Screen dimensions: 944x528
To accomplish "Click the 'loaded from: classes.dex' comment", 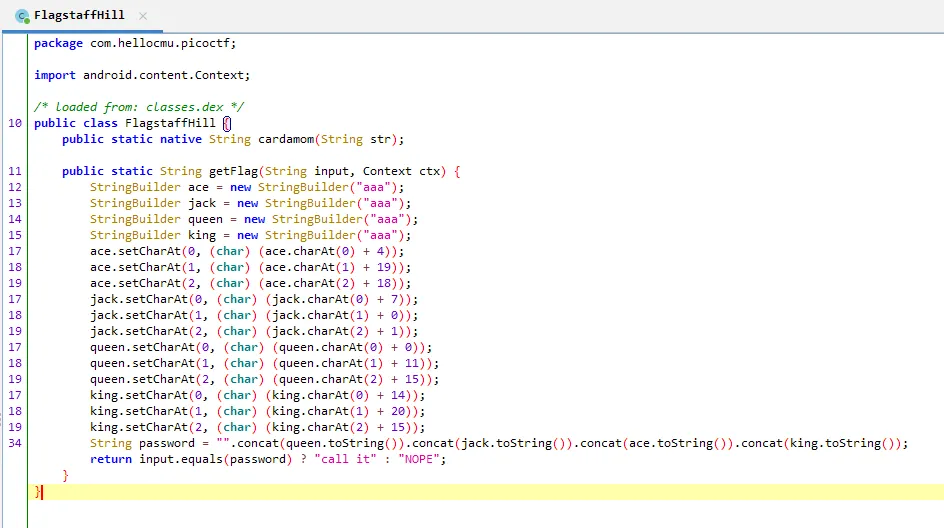I will 139,107.
